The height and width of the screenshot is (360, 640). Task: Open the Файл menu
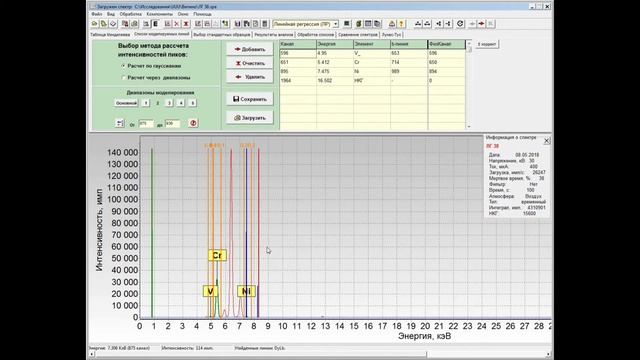coord(97,14)
